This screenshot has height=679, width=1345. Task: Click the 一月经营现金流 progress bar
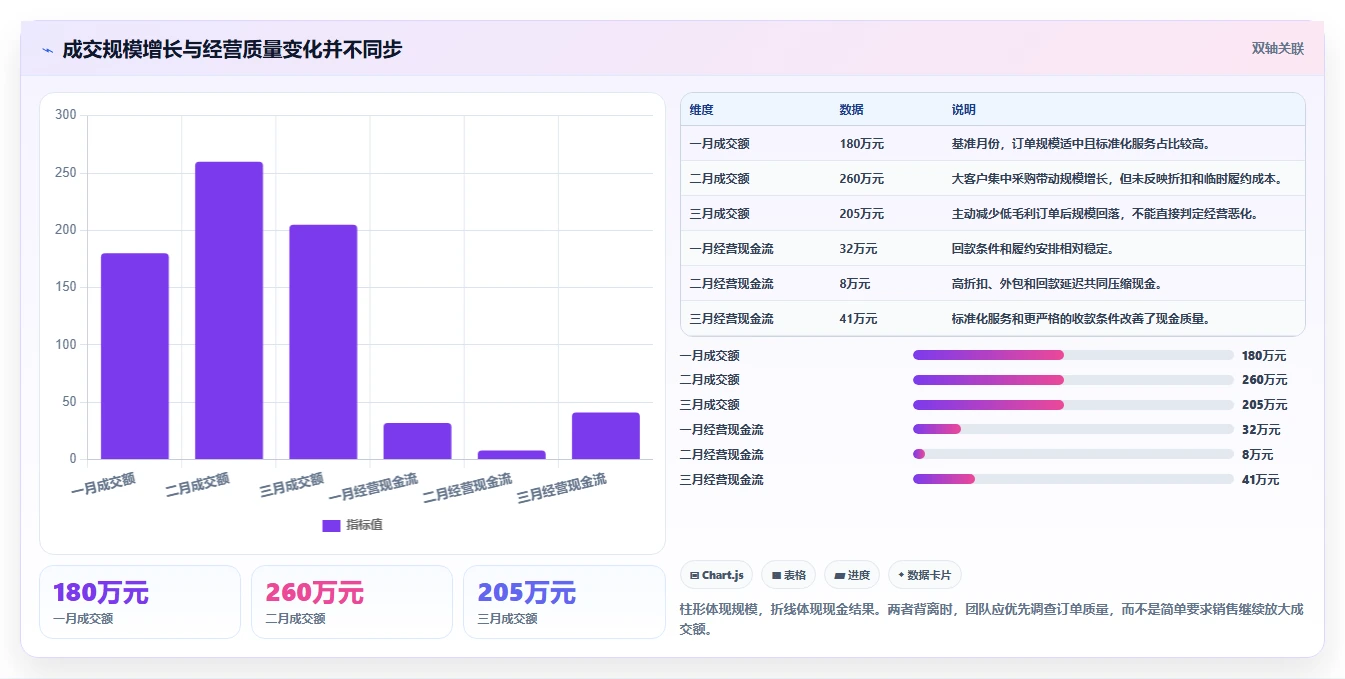pyautogui.click(x=1073, y=429)
